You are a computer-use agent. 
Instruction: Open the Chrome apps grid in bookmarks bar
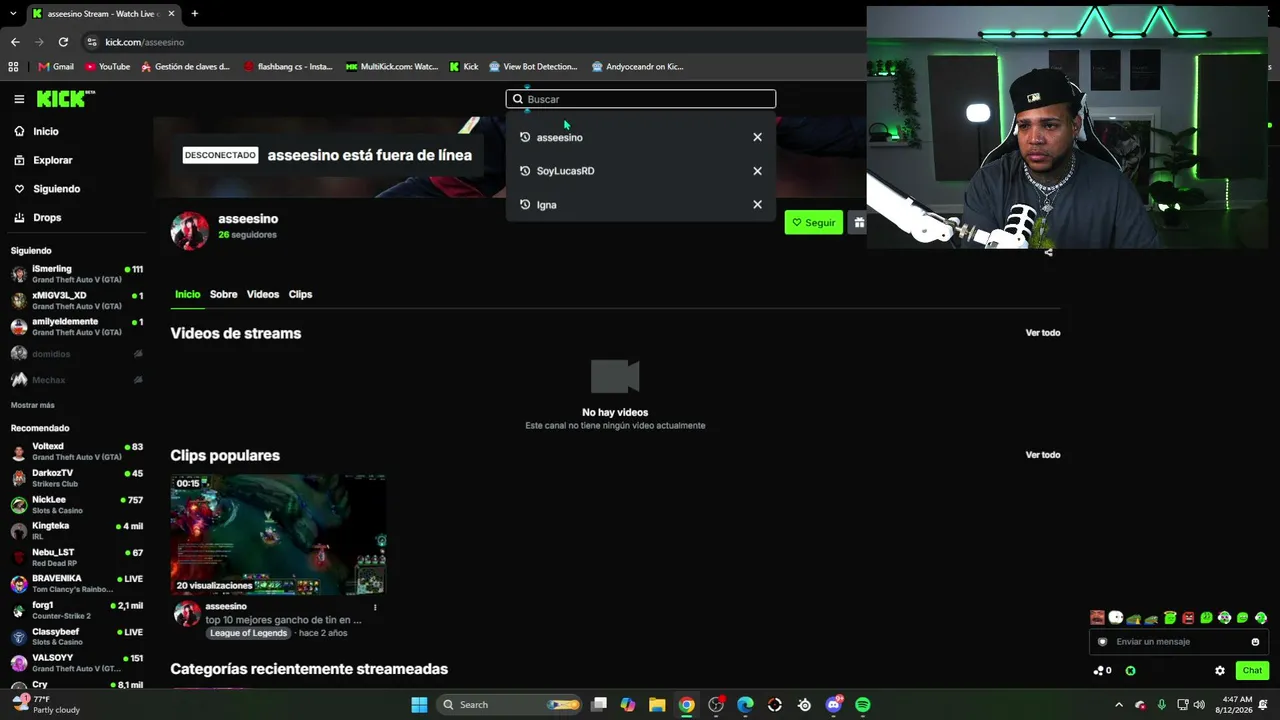13,67
